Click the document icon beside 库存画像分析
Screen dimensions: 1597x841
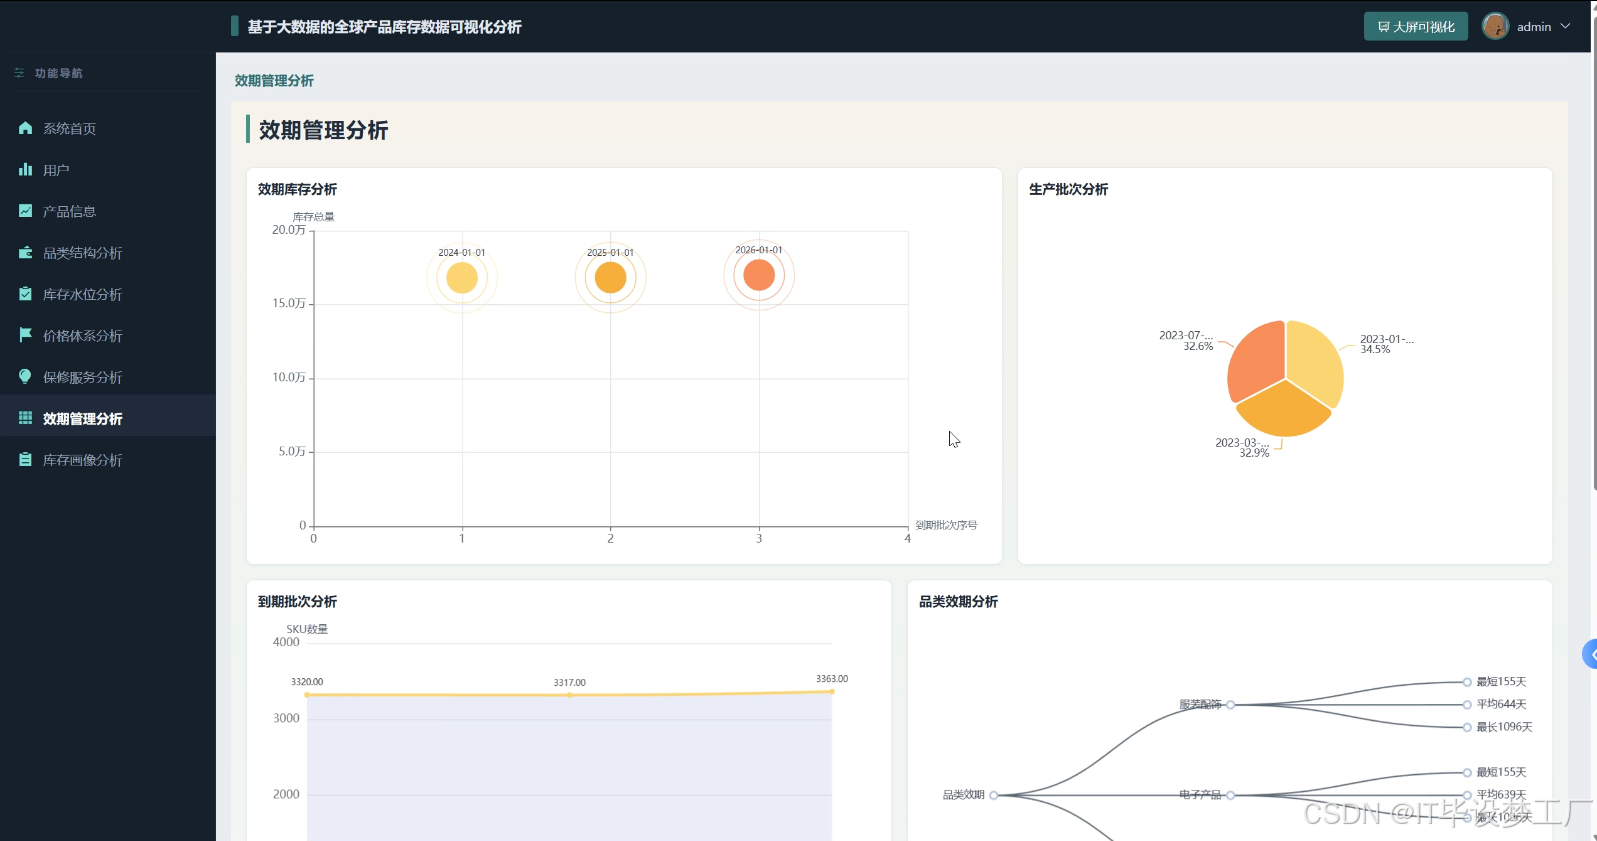click(25, 460)
